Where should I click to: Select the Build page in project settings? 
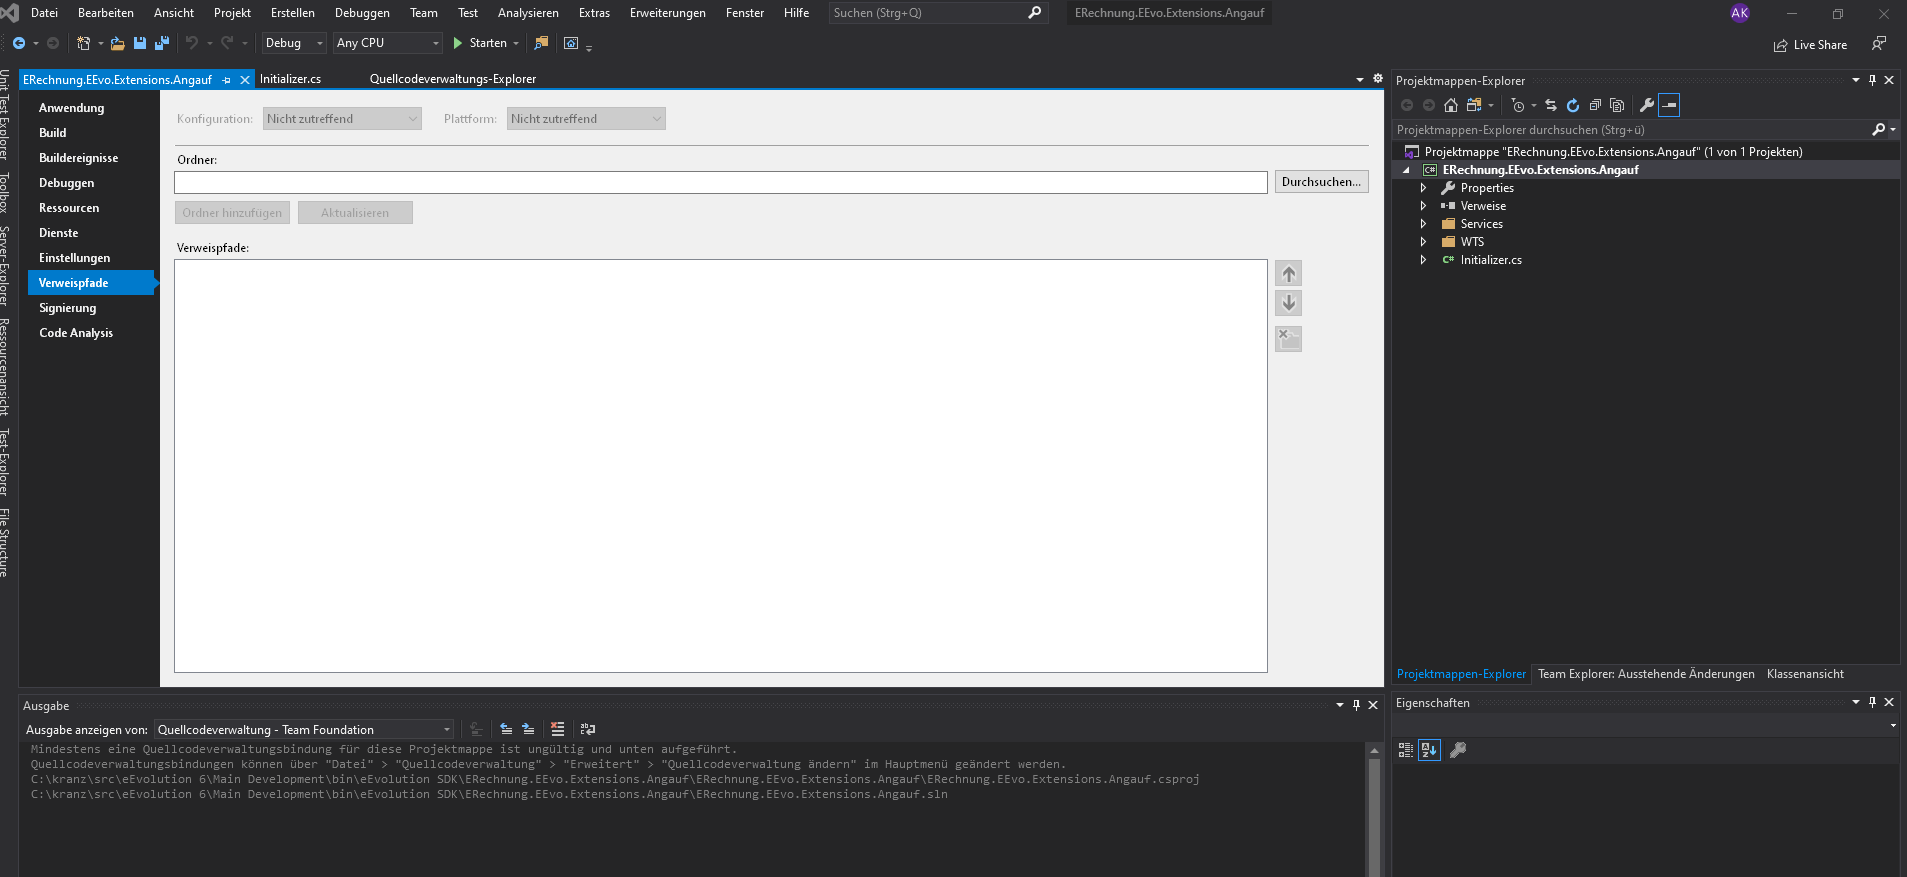pos(90,133)
